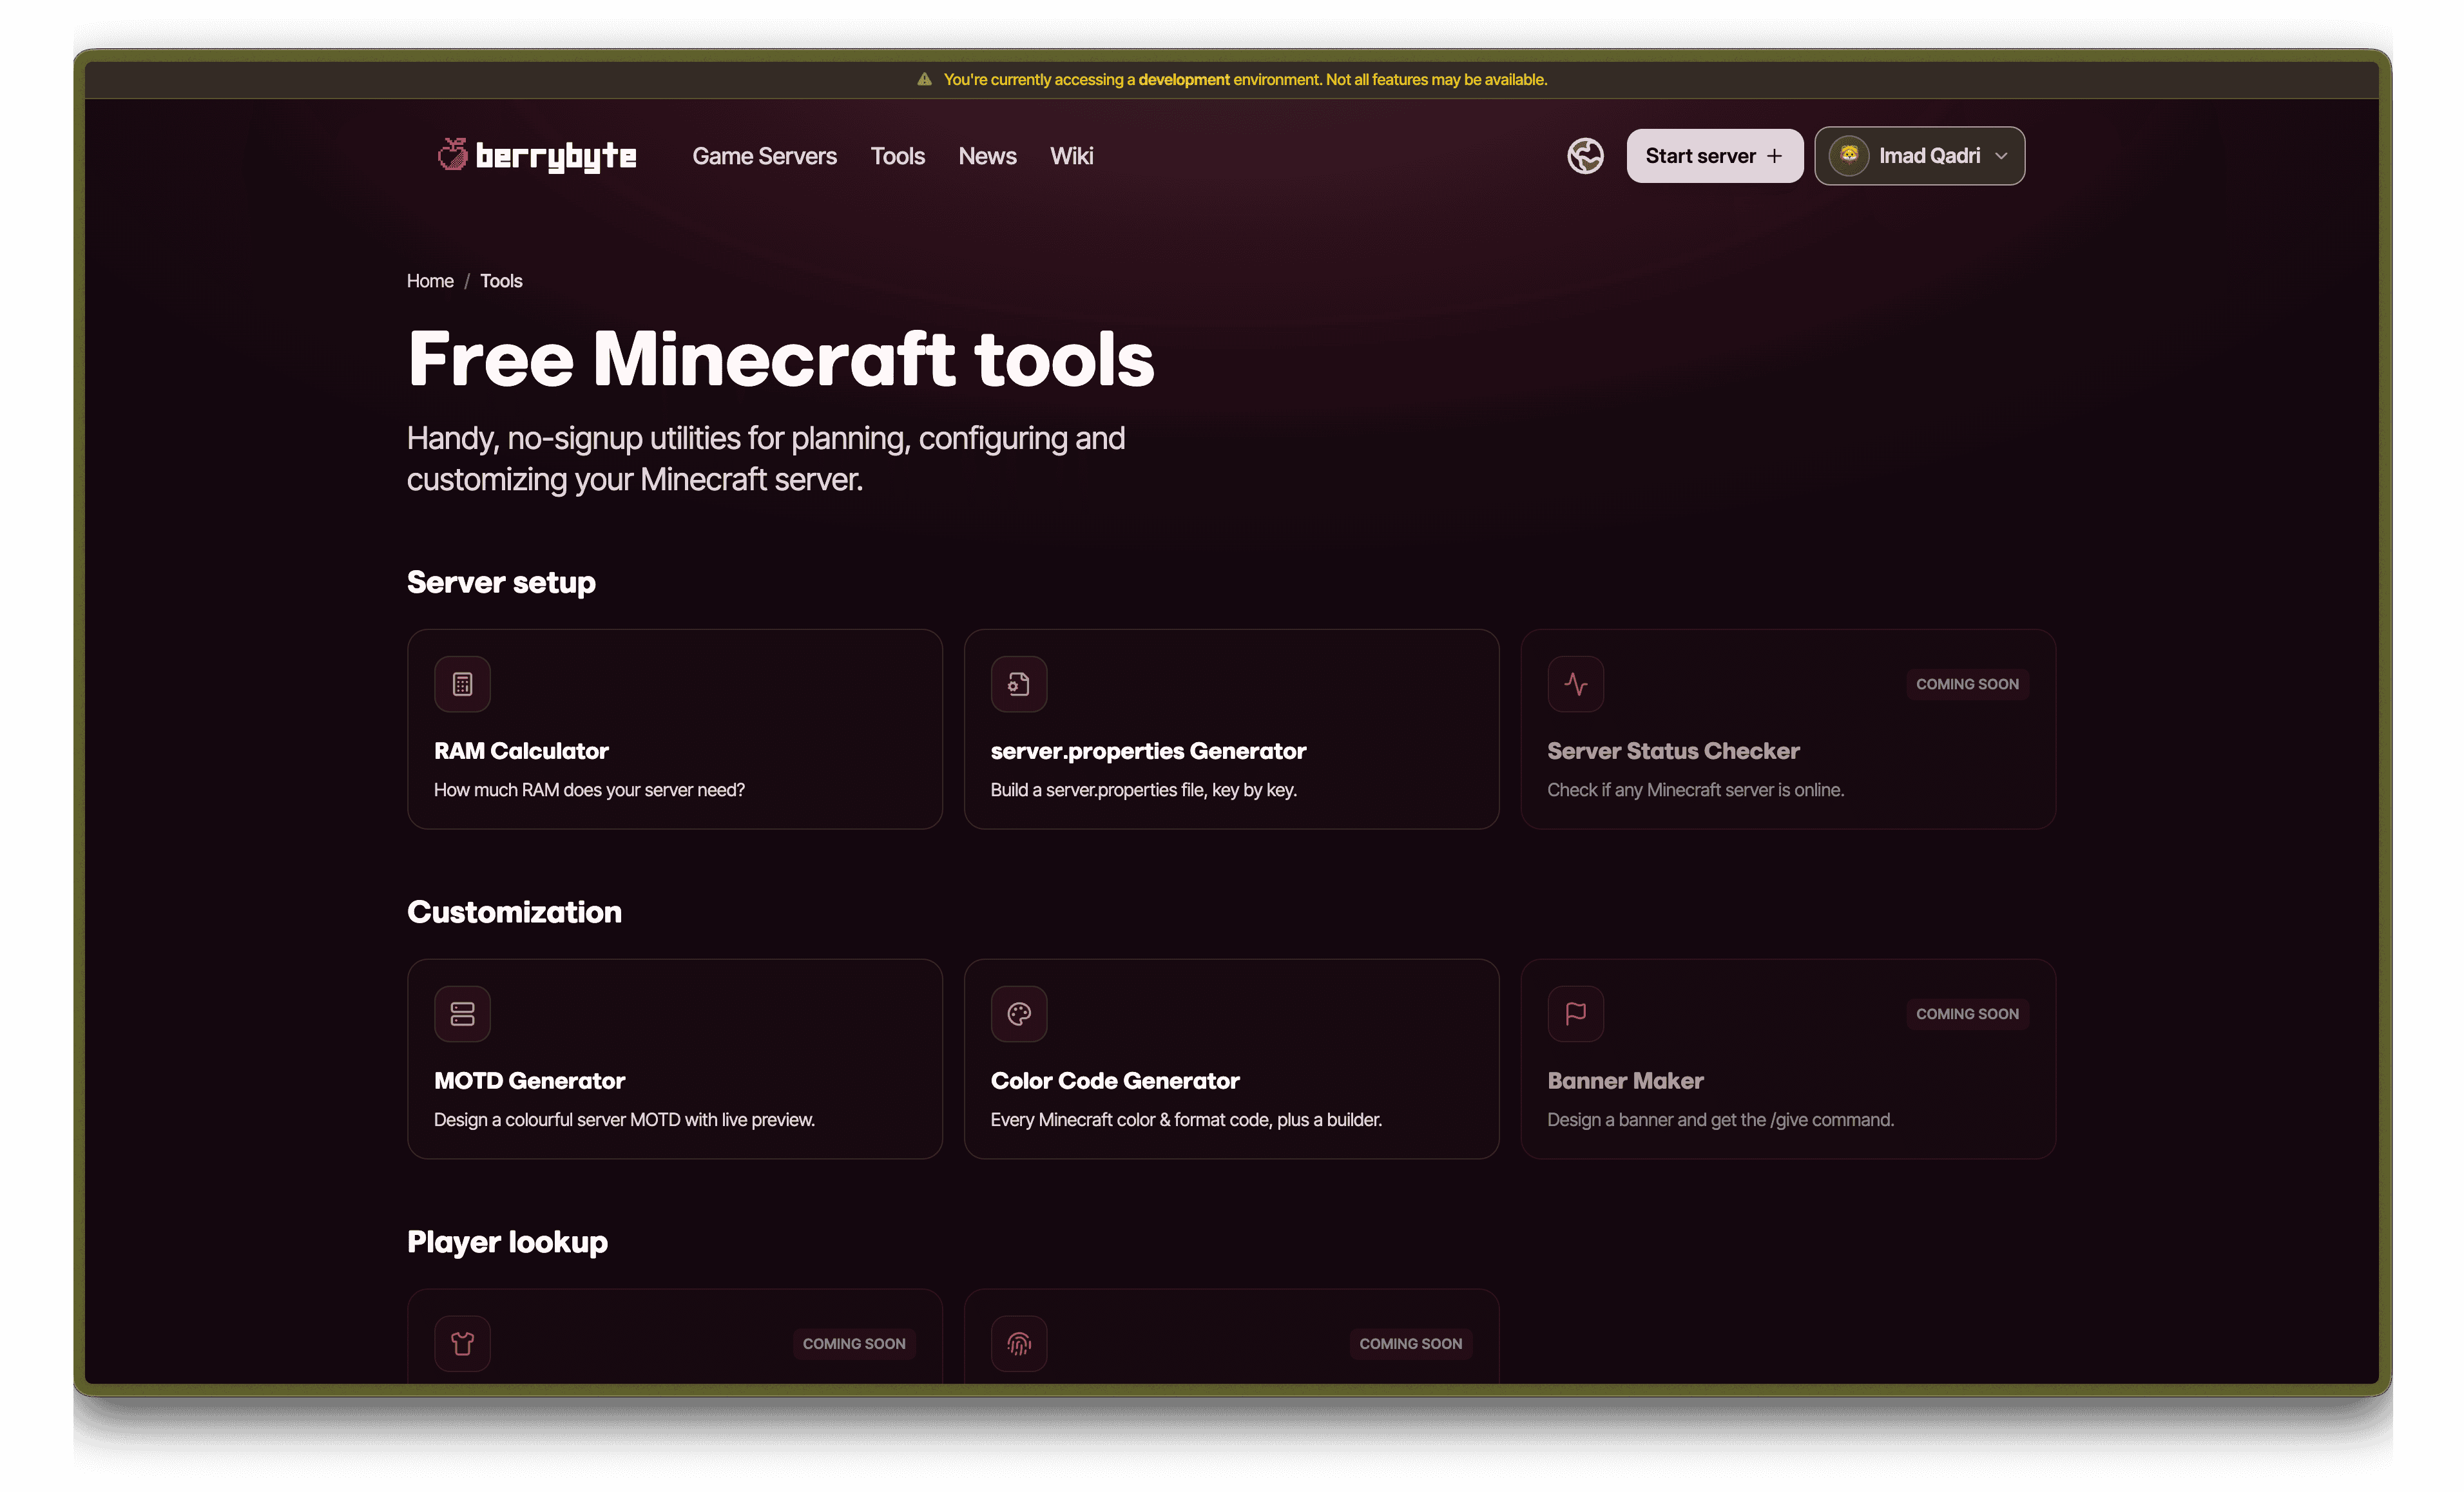Click the MOTD Generator server icon

click(462, 1014)
